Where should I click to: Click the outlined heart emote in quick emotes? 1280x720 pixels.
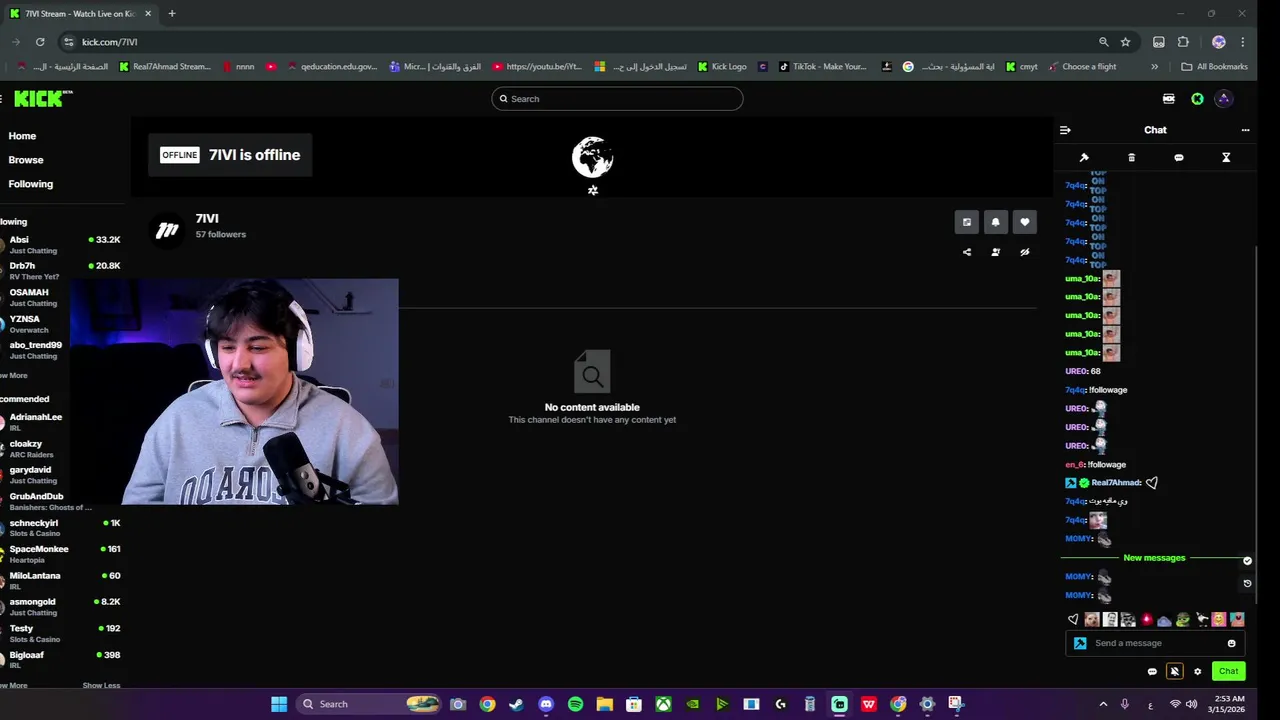point(1073,620)
